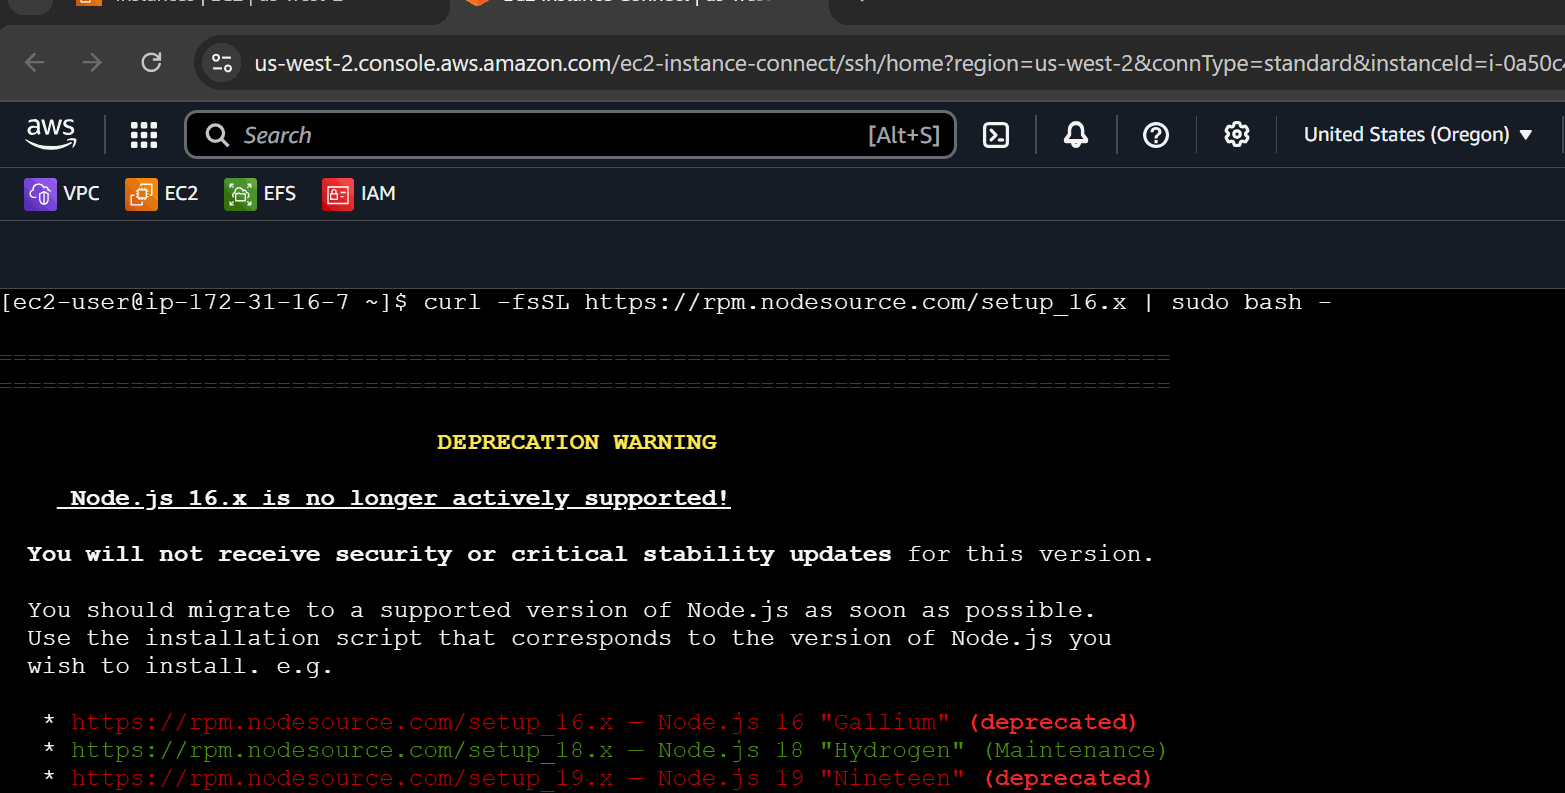Screen dimensions: 1565x793
Task: Click the magnifier icon in search box
Action: 217,135
